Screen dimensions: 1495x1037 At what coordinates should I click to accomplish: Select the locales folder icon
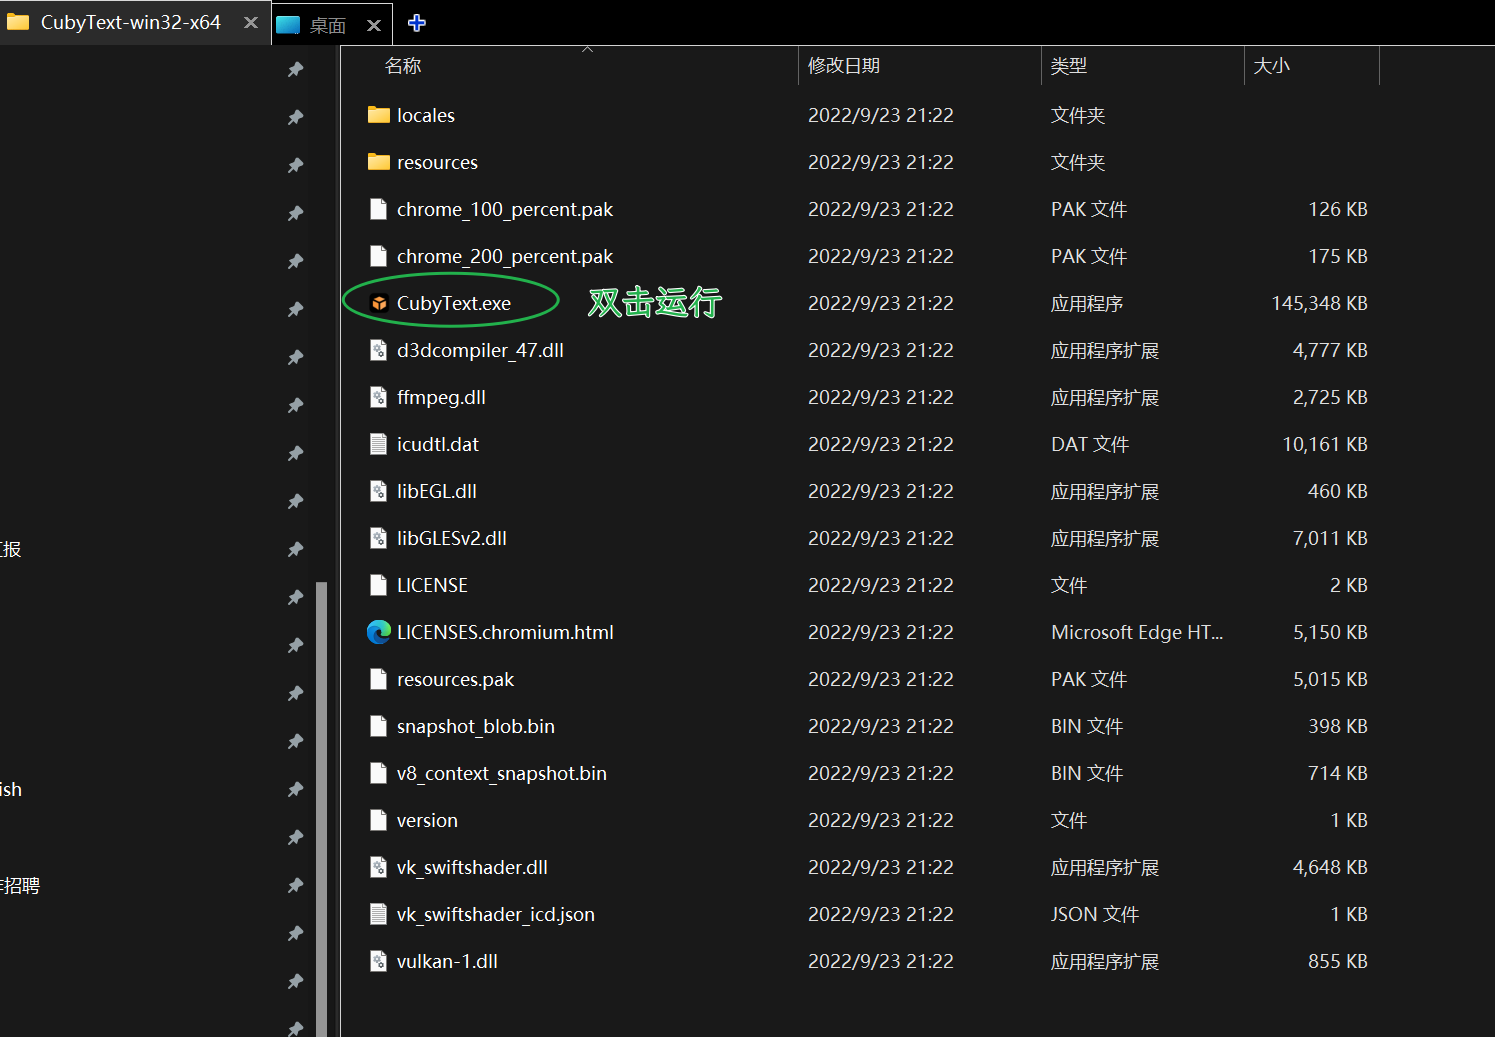[379, 115]
